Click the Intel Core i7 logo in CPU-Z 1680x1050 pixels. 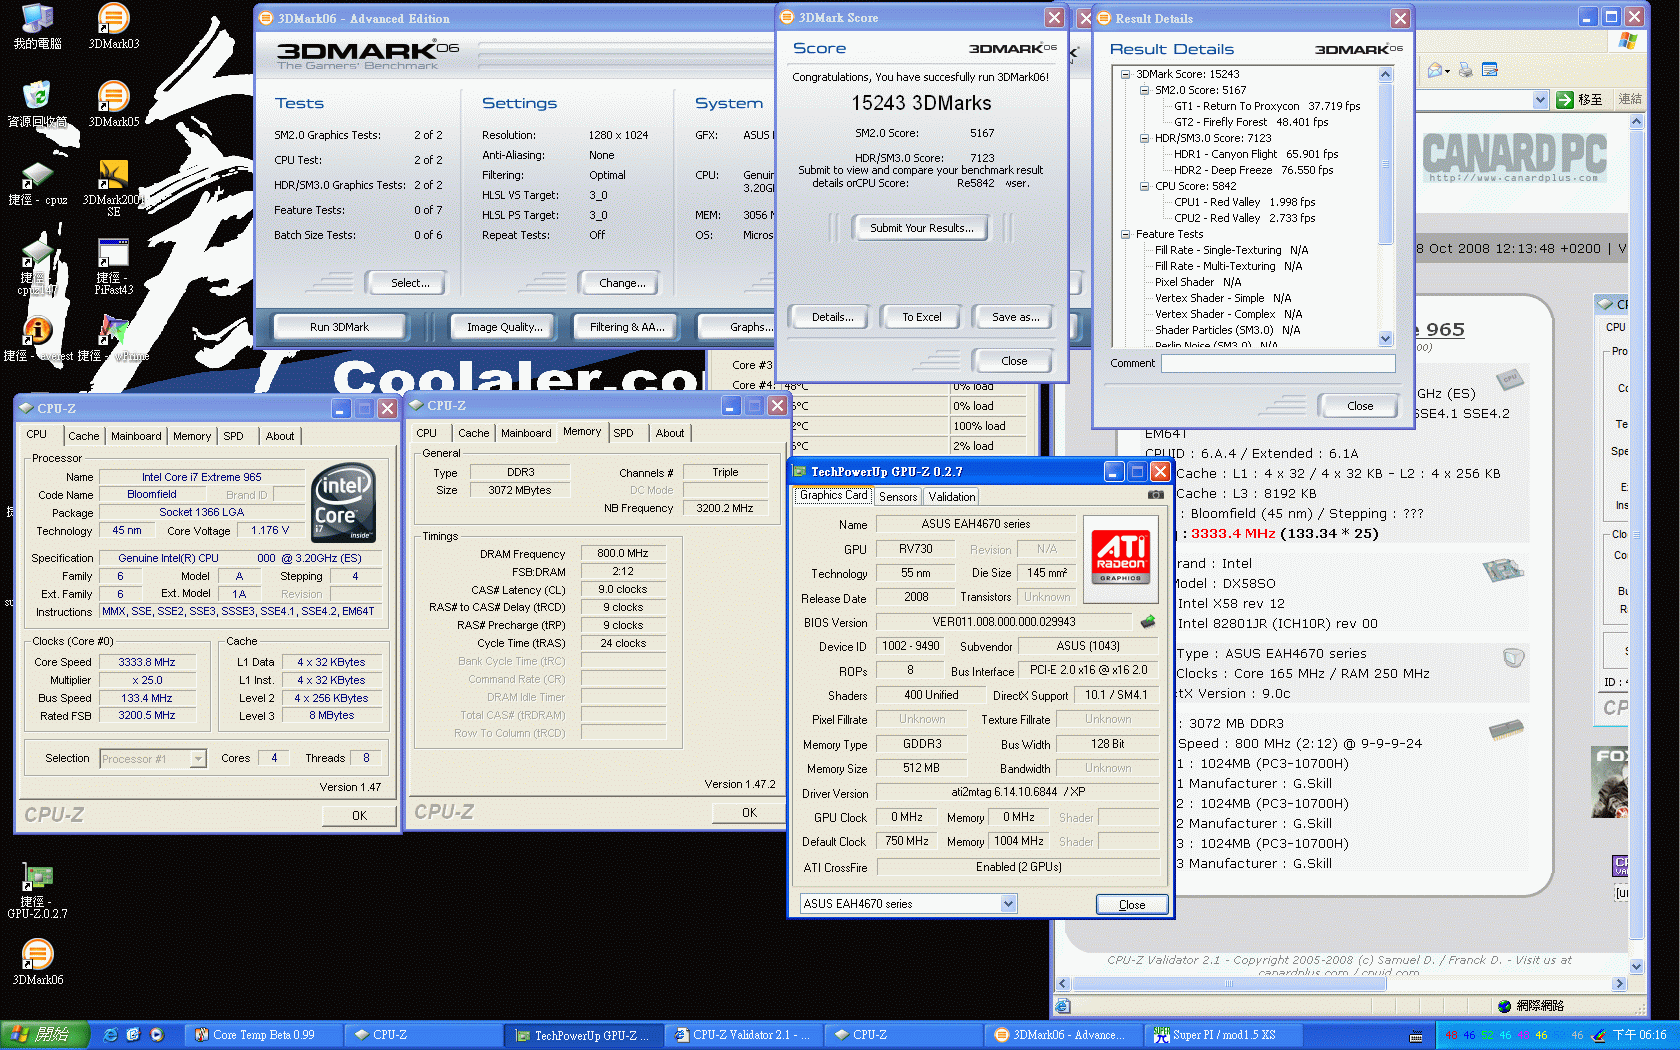click(344, 502)
